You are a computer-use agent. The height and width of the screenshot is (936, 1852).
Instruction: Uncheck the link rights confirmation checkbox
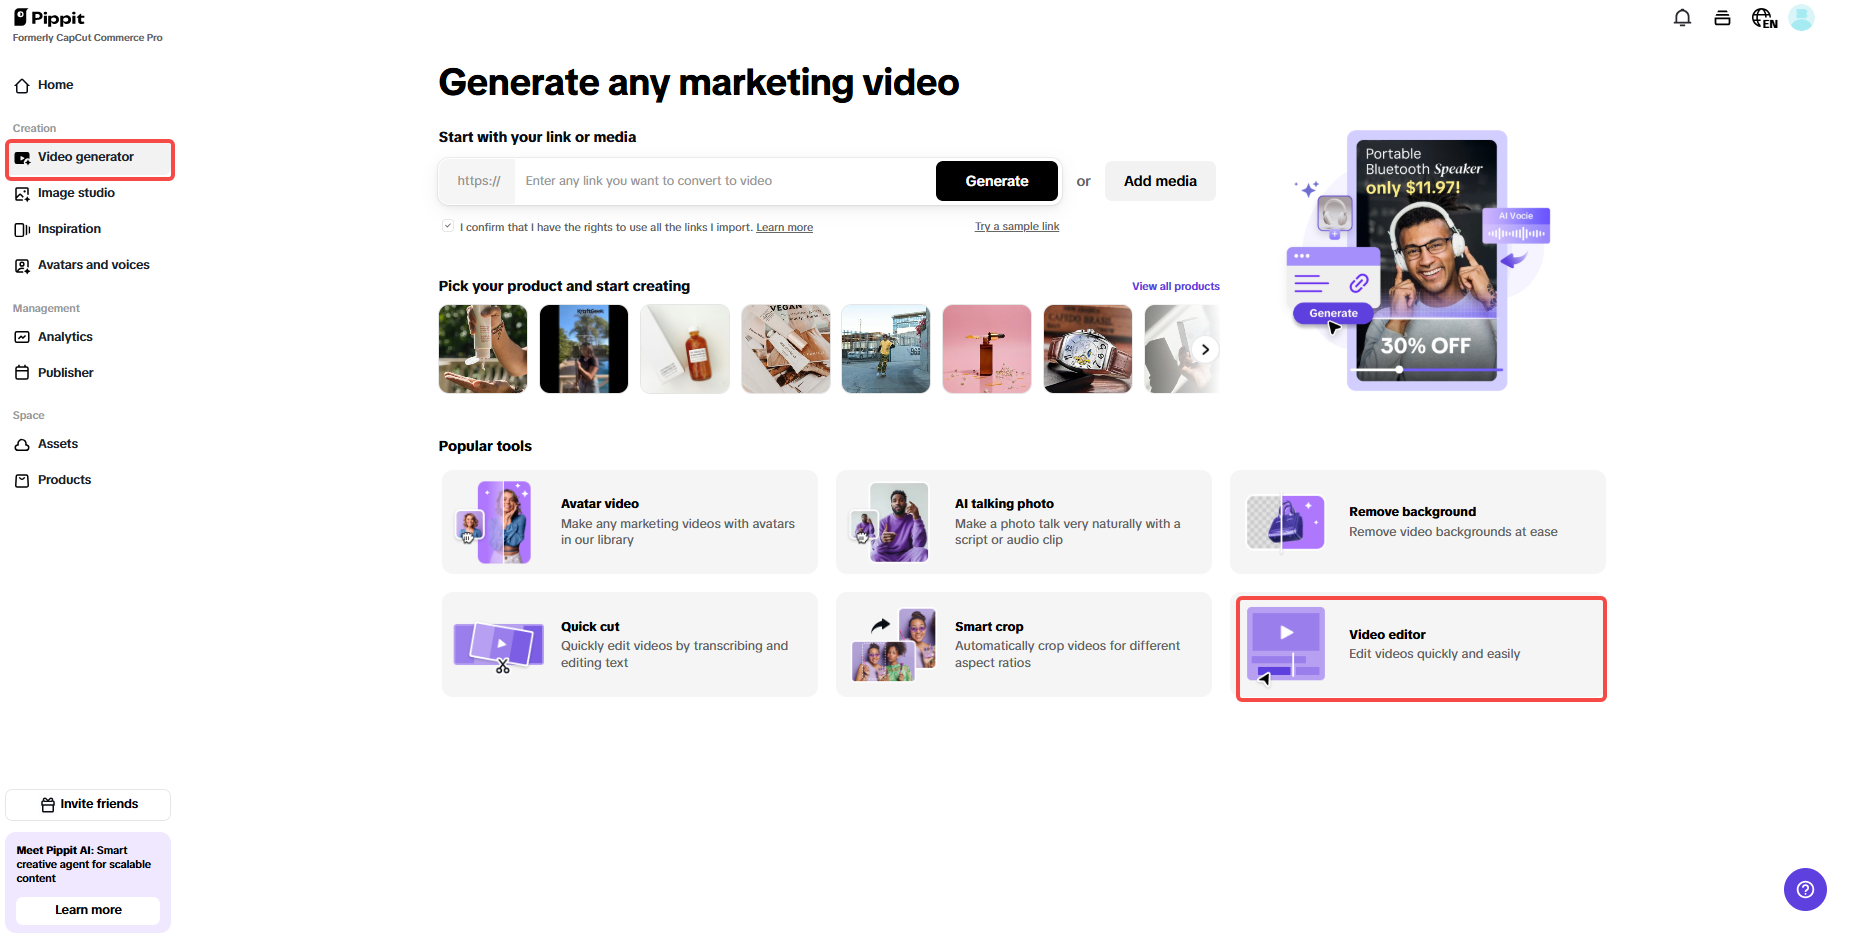pos(447,225)
